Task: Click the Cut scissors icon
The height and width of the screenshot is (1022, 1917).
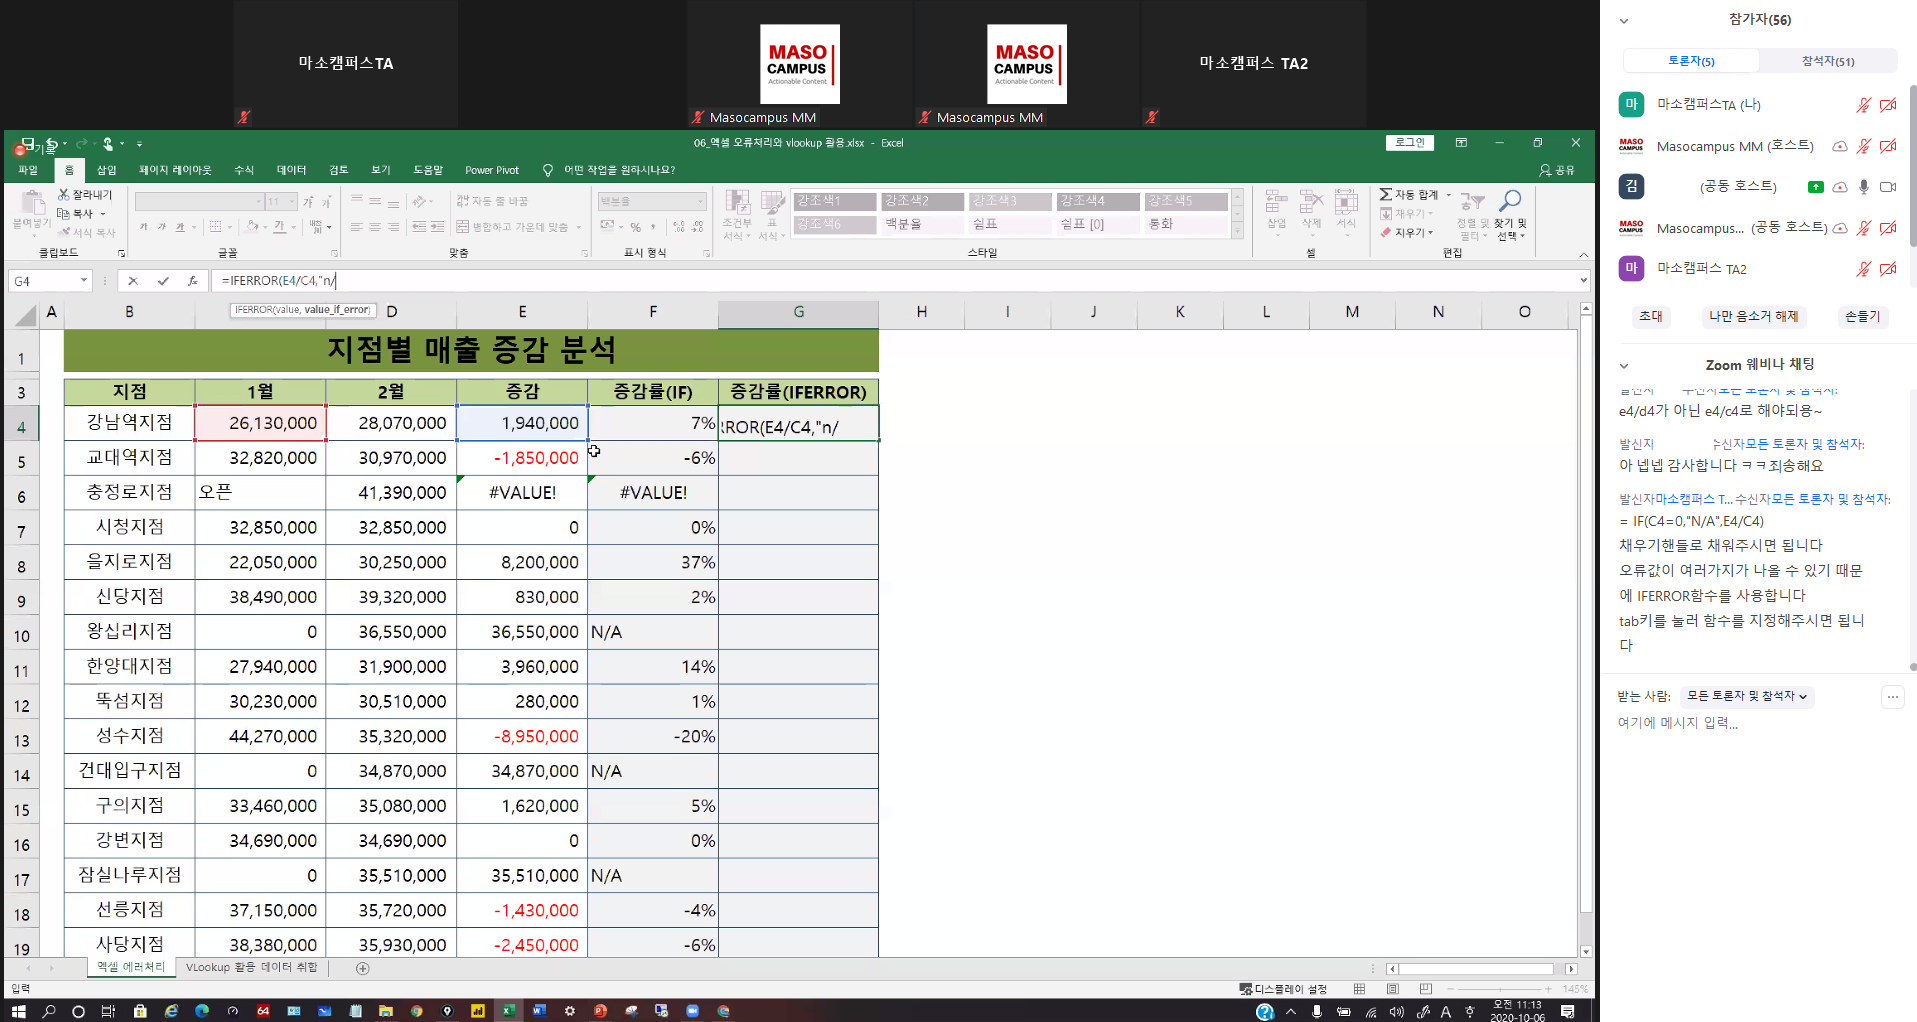Action: coord(64,194)
